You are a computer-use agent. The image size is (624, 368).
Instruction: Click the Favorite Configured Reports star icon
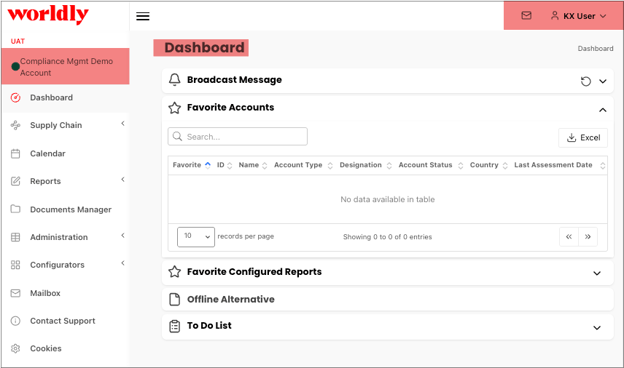pyautogui.click(x=174, y=272)
